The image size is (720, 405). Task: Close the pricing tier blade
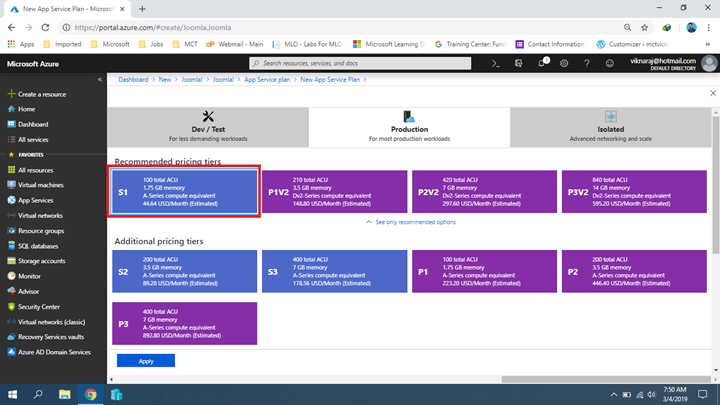click(x=713, y=93)
